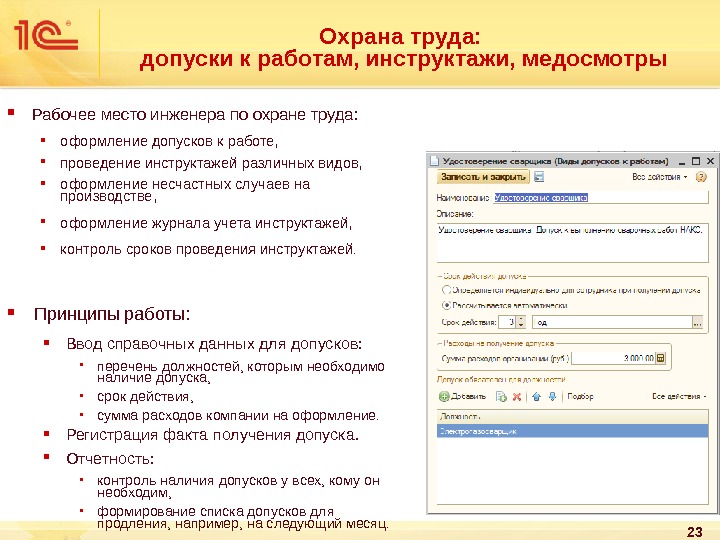Click the '...' select button of period field
Image resolution: width=720 pixels, height=540 pixels.
[x=697, y=322]
